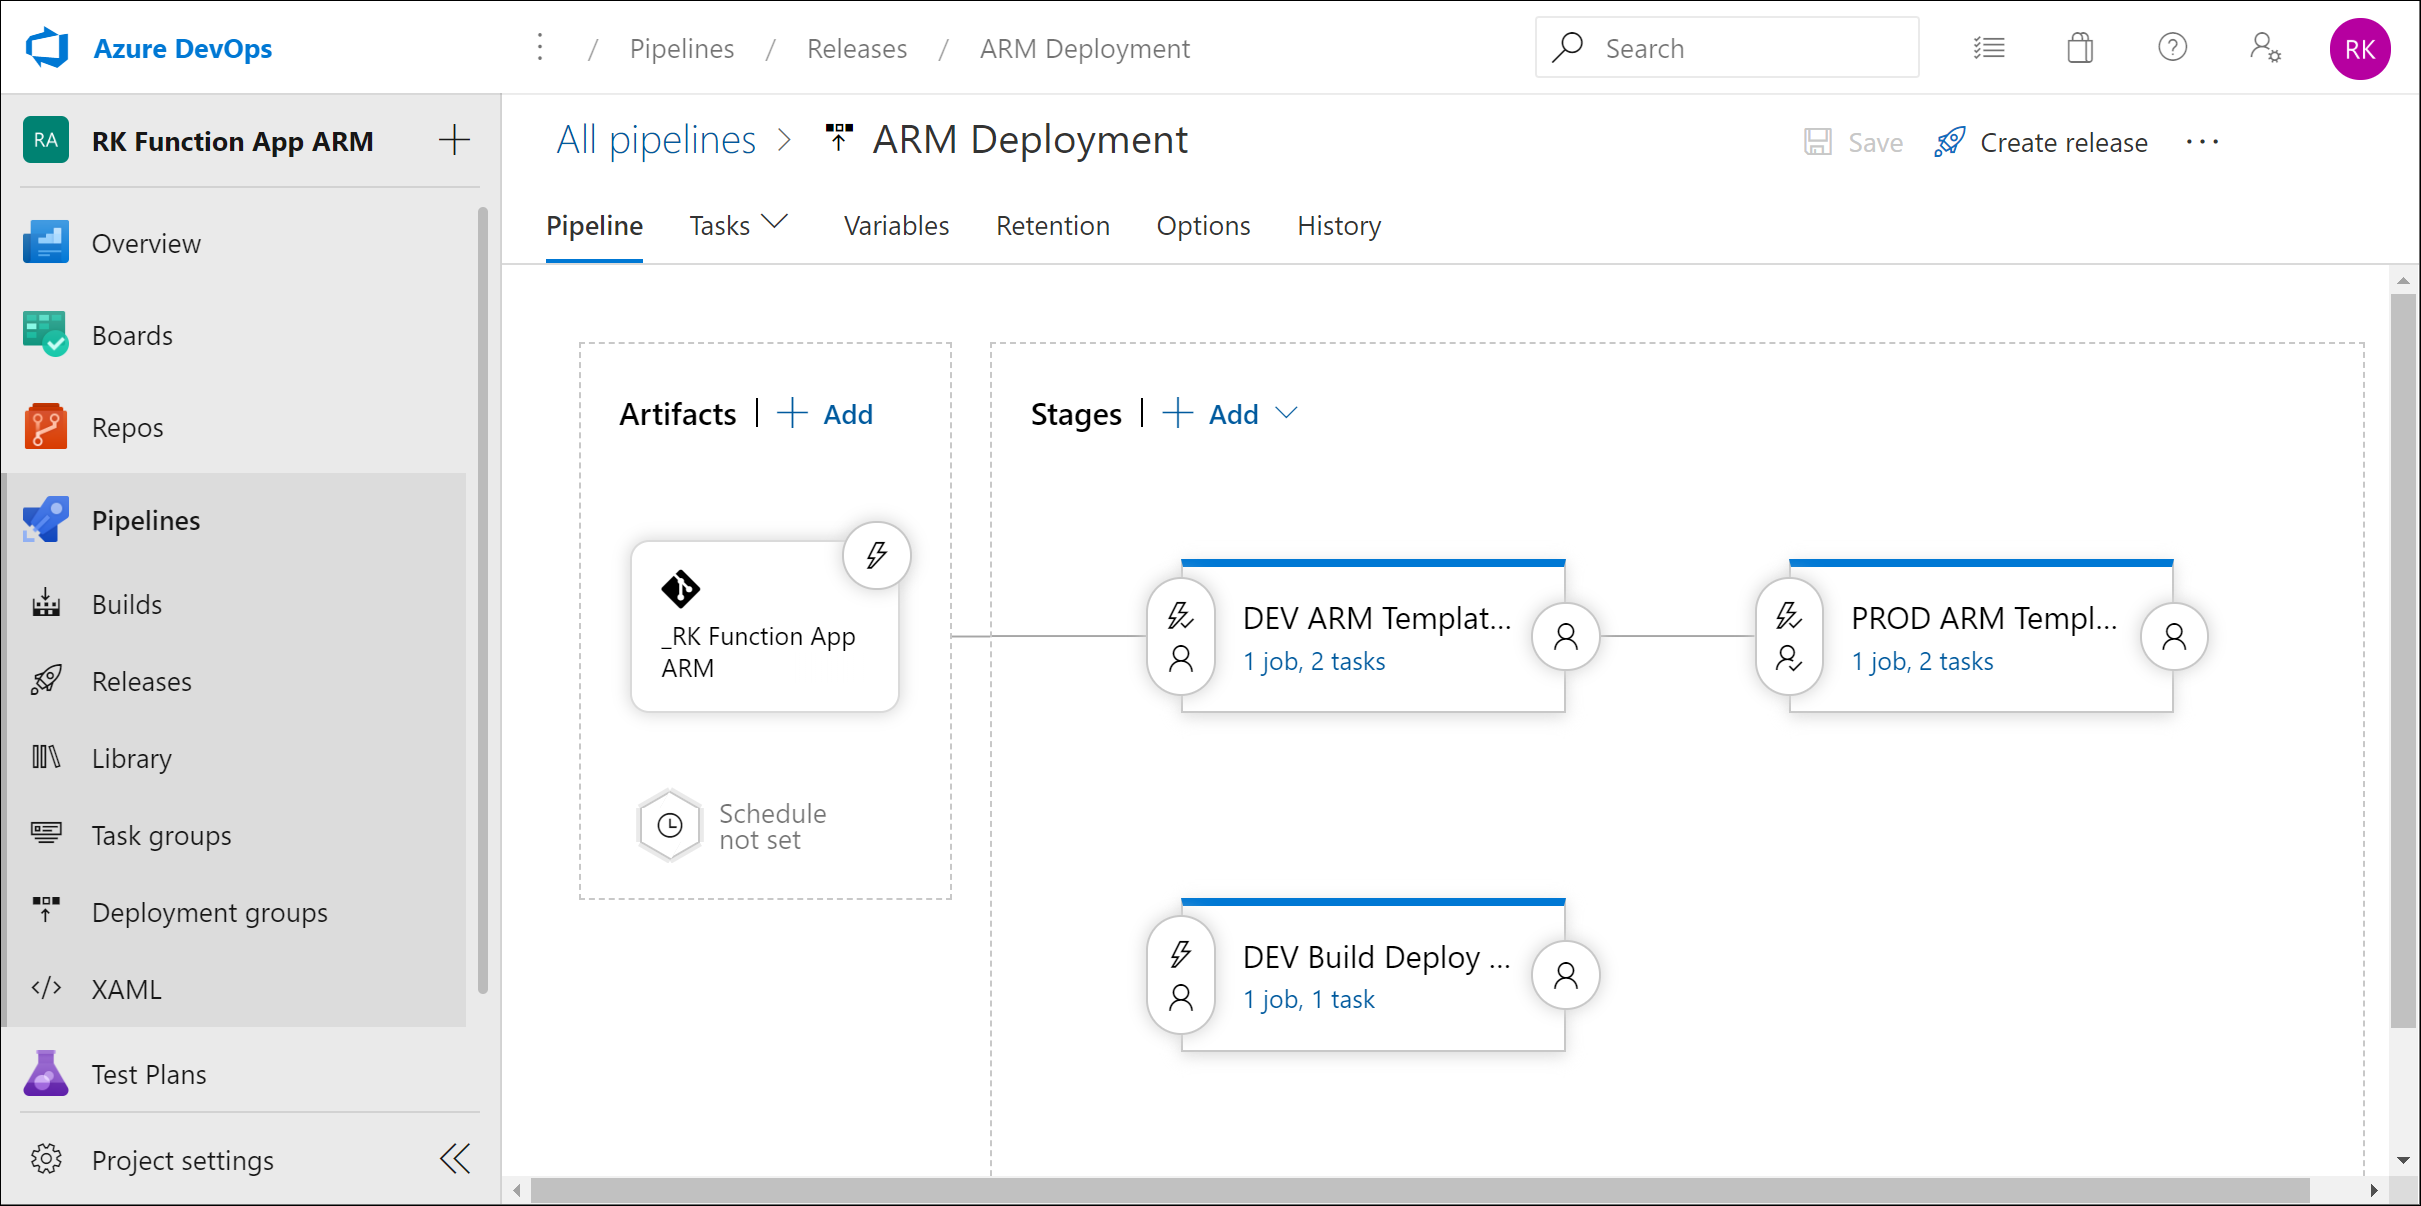The width and height of the screenshot is (2421, 1206).
Task: Switch to the History tab
Action: tap(1338, 225)
